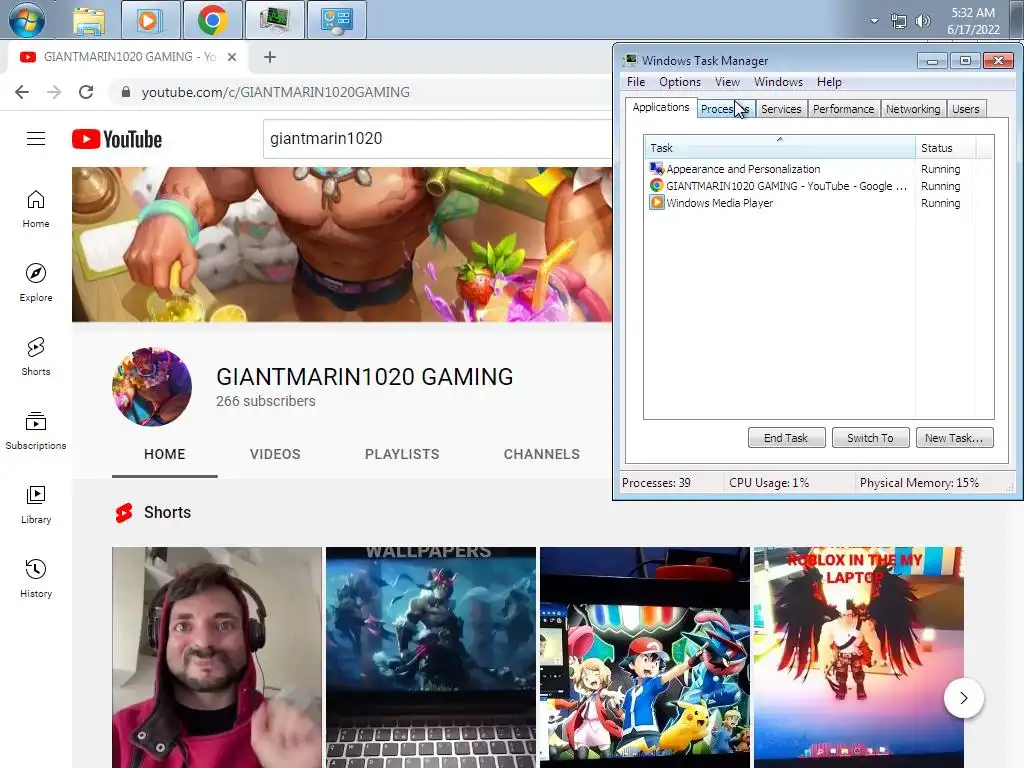1024x768 pixels.
Task: Open Shorts in YouTube sidebar
Action: click(x=36, y=357)
